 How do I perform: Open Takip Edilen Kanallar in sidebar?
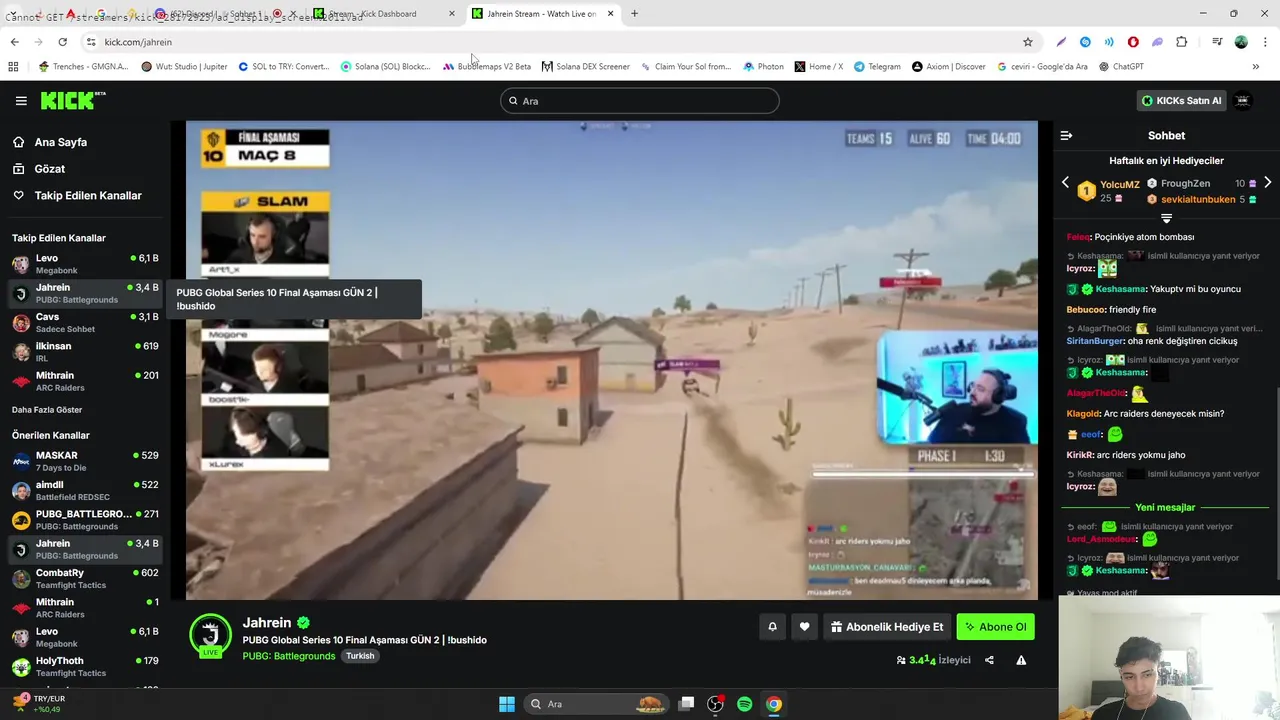[88, 196]
